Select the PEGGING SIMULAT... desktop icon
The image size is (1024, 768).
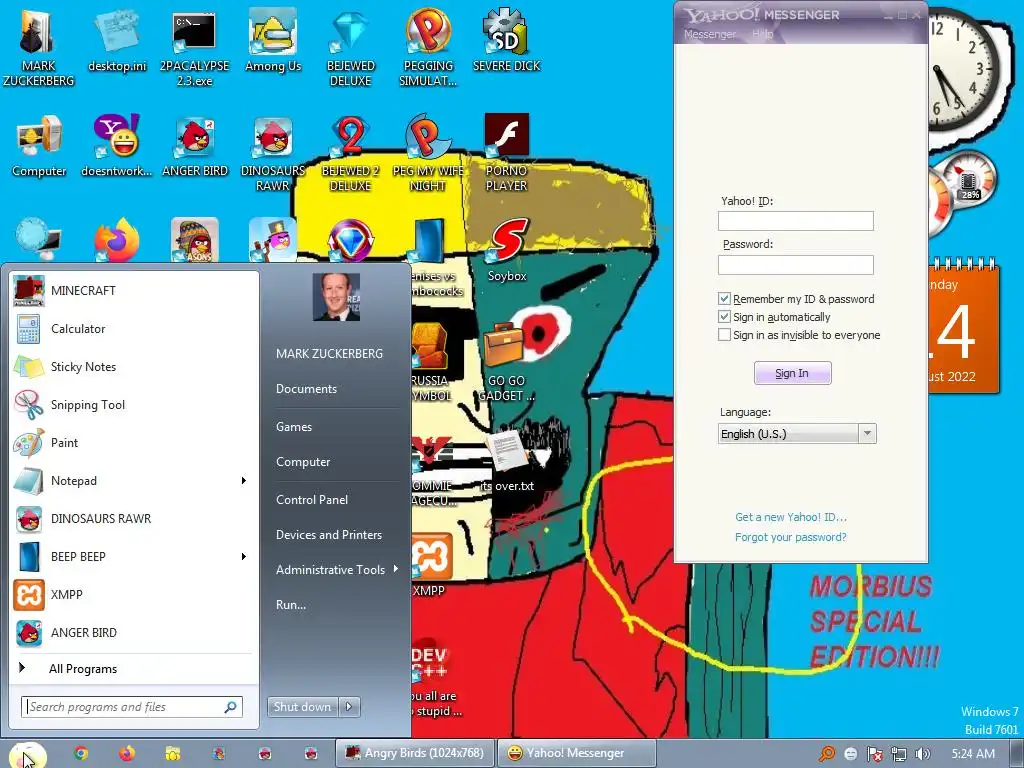(x=428, y=47)
